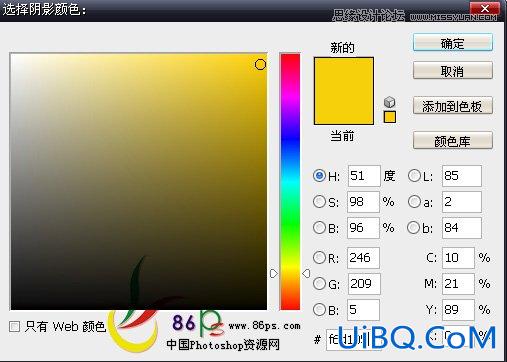Click the hex color code field
This screenshot has height=362, width=507.
pos(354,339)
